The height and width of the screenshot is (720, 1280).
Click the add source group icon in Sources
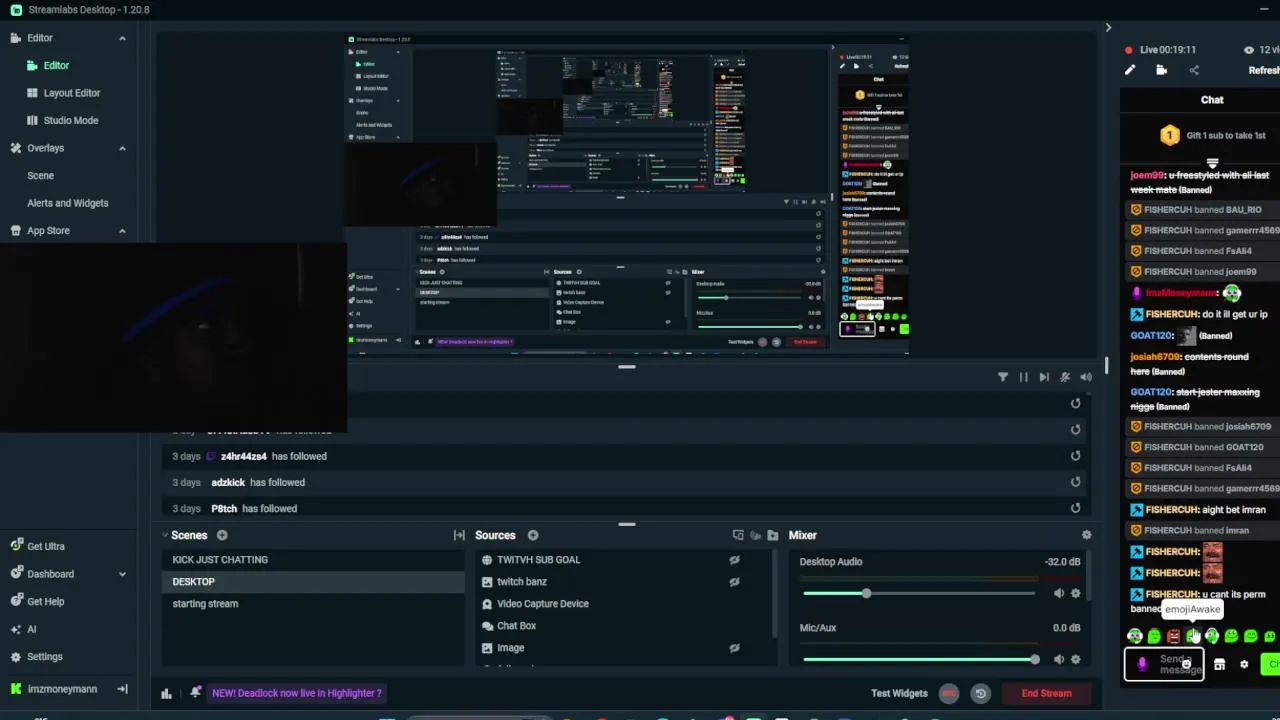click(755, 535)
